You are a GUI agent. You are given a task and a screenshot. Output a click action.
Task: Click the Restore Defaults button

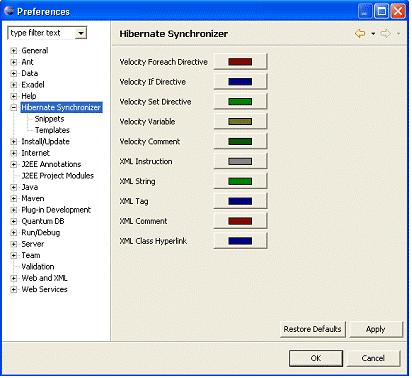(313, 329)
